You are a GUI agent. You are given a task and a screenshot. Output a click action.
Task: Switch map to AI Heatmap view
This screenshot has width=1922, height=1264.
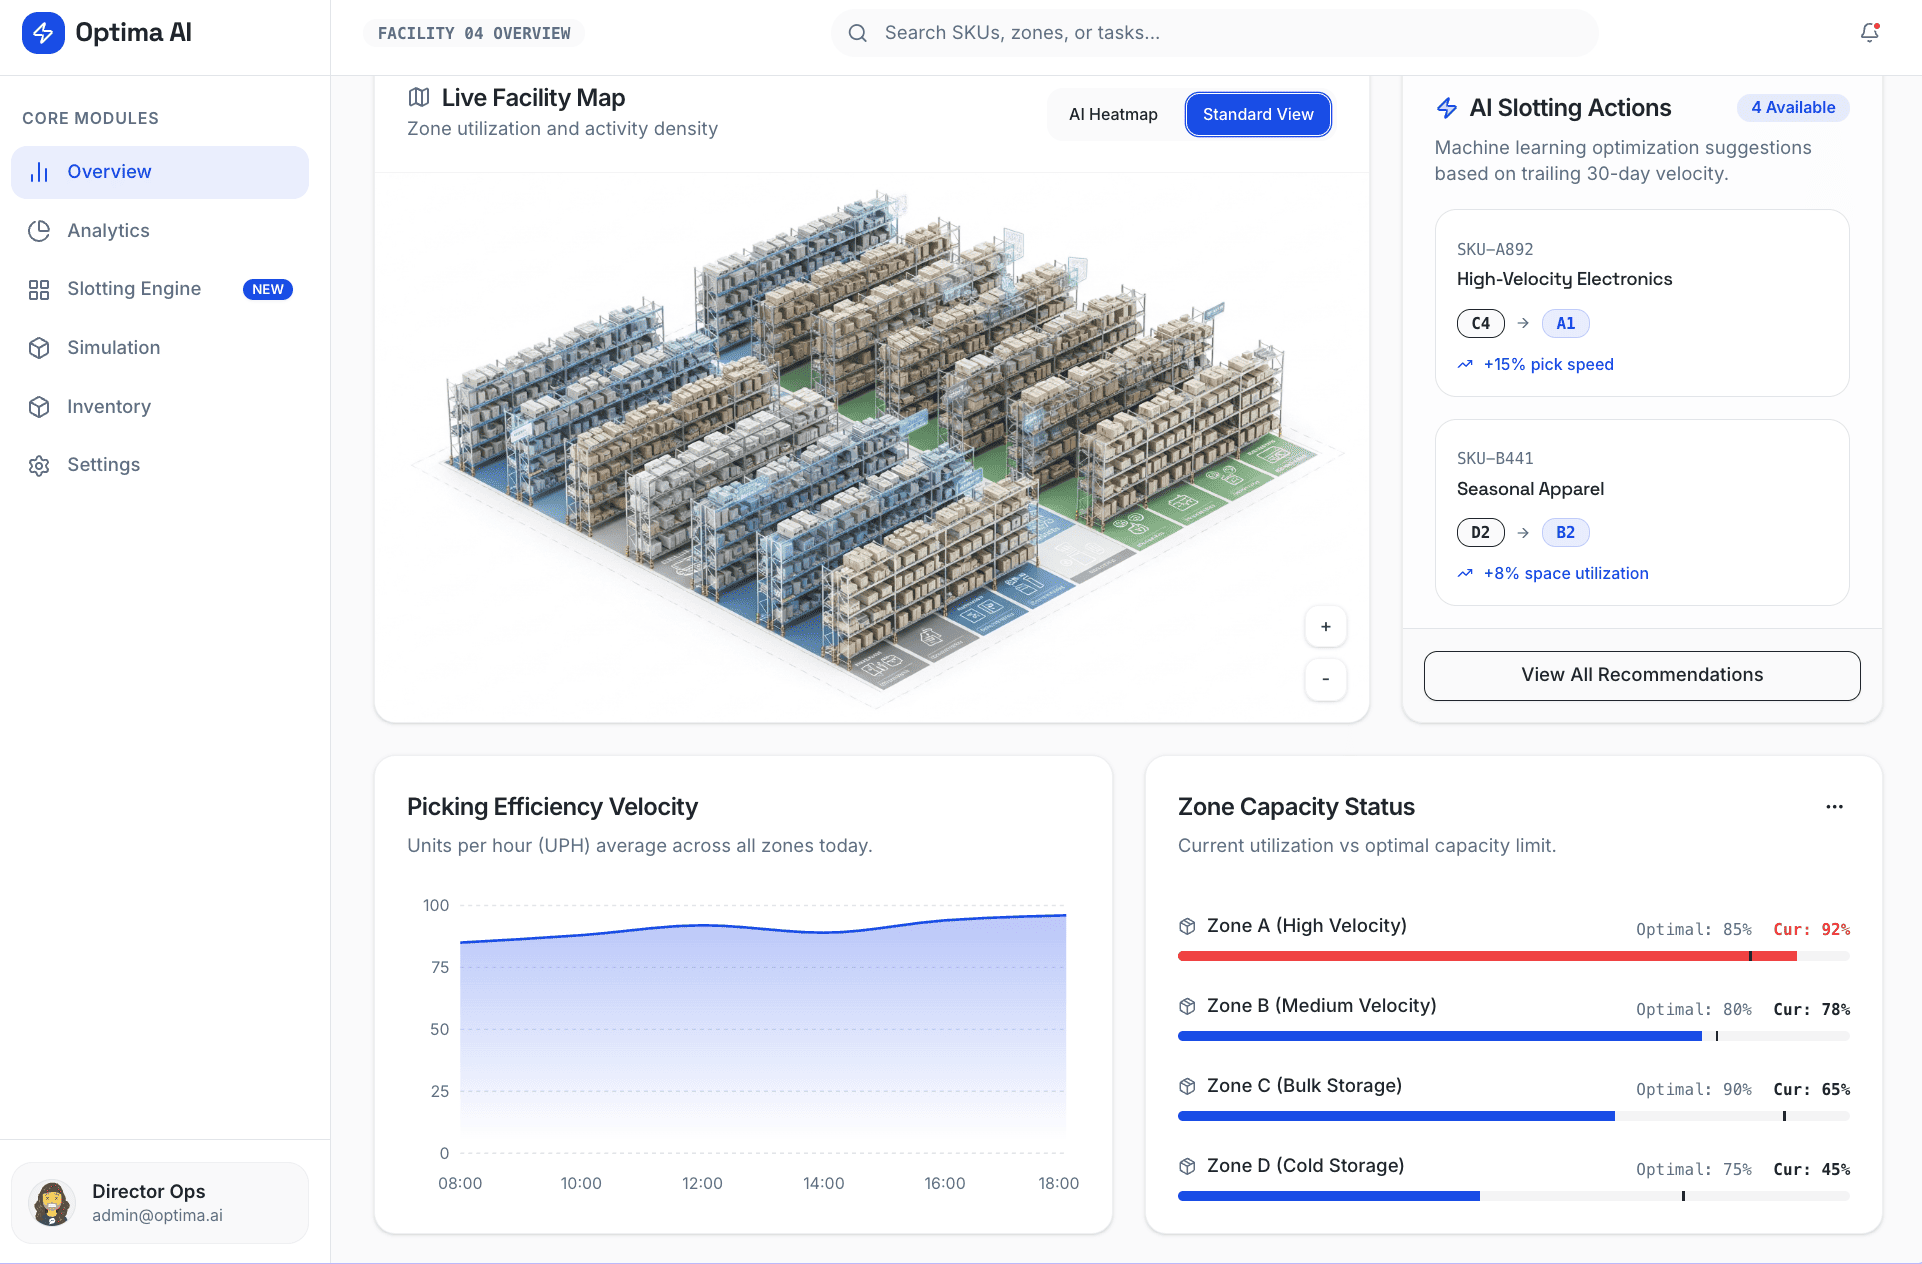1113,114
